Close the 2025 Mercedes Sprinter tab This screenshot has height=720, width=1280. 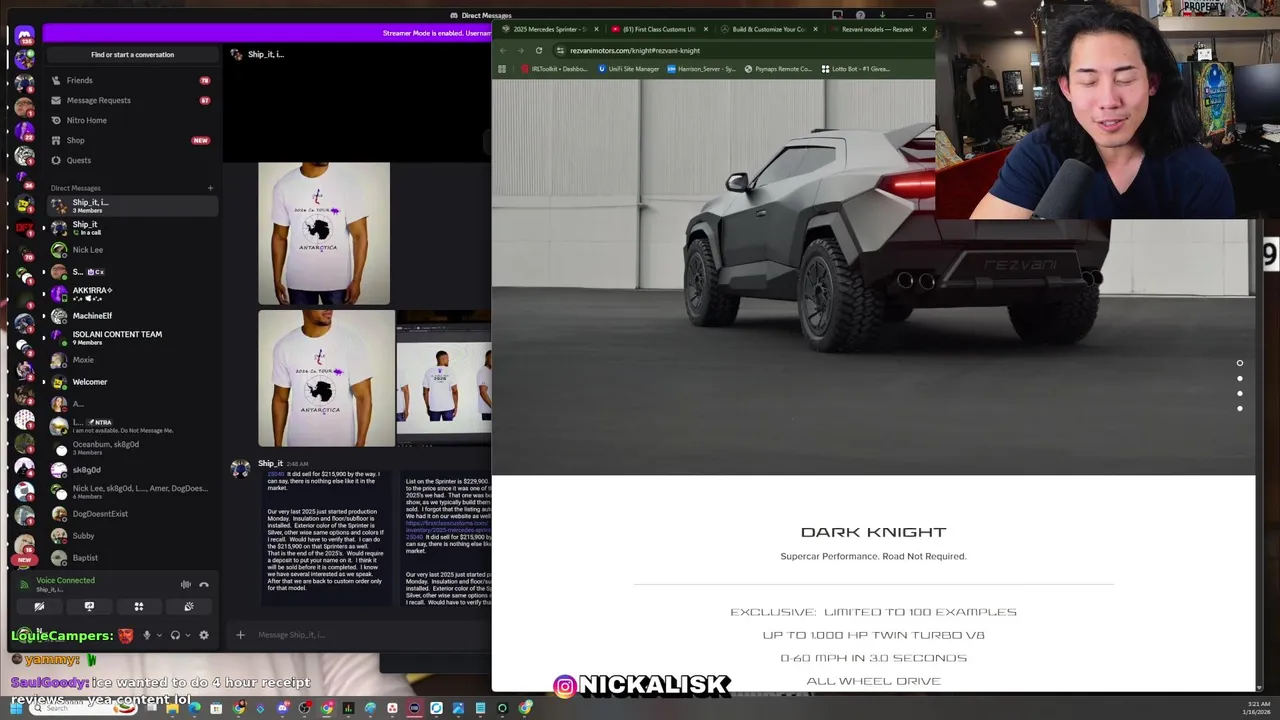(x=596, y=29)
